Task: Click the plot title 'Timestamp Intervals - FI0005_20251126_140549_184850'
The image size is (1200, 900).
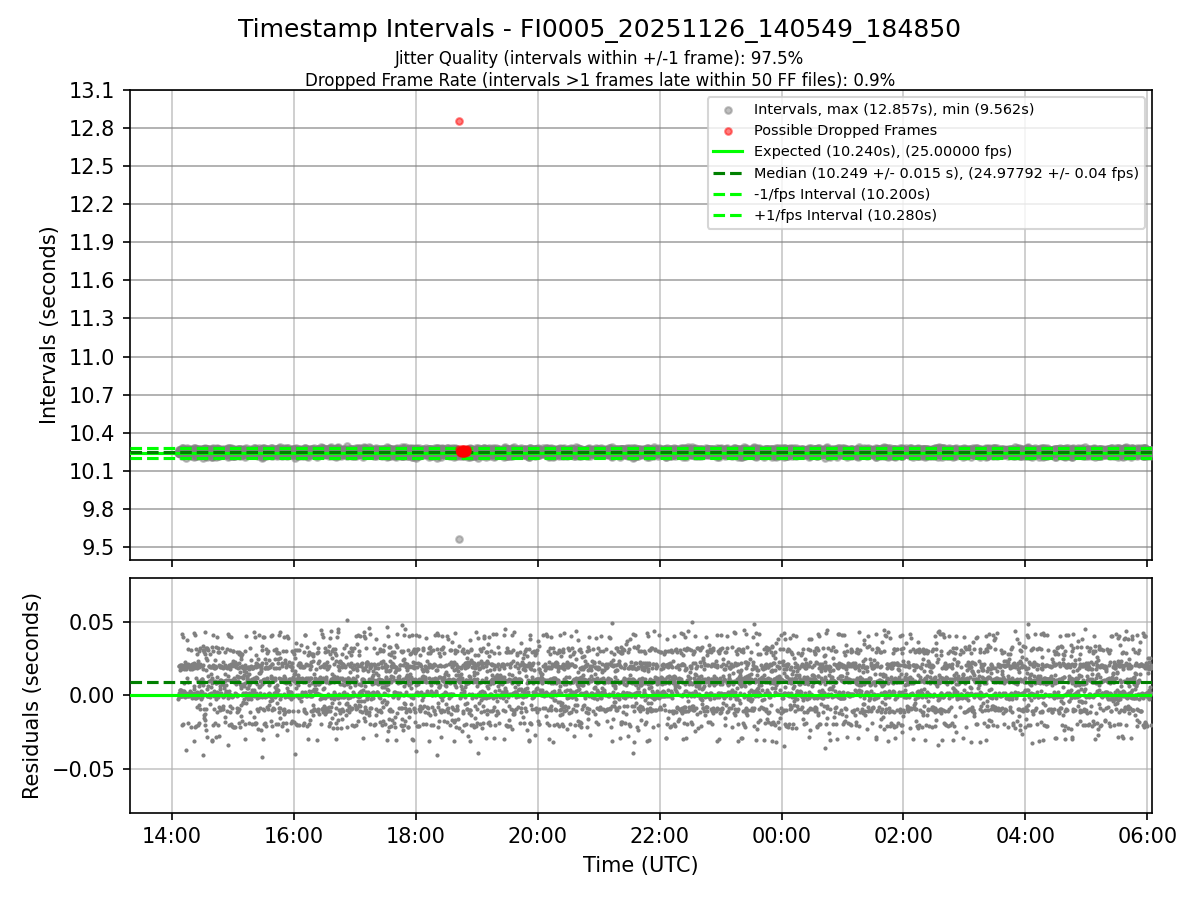Action: point(599,29)
